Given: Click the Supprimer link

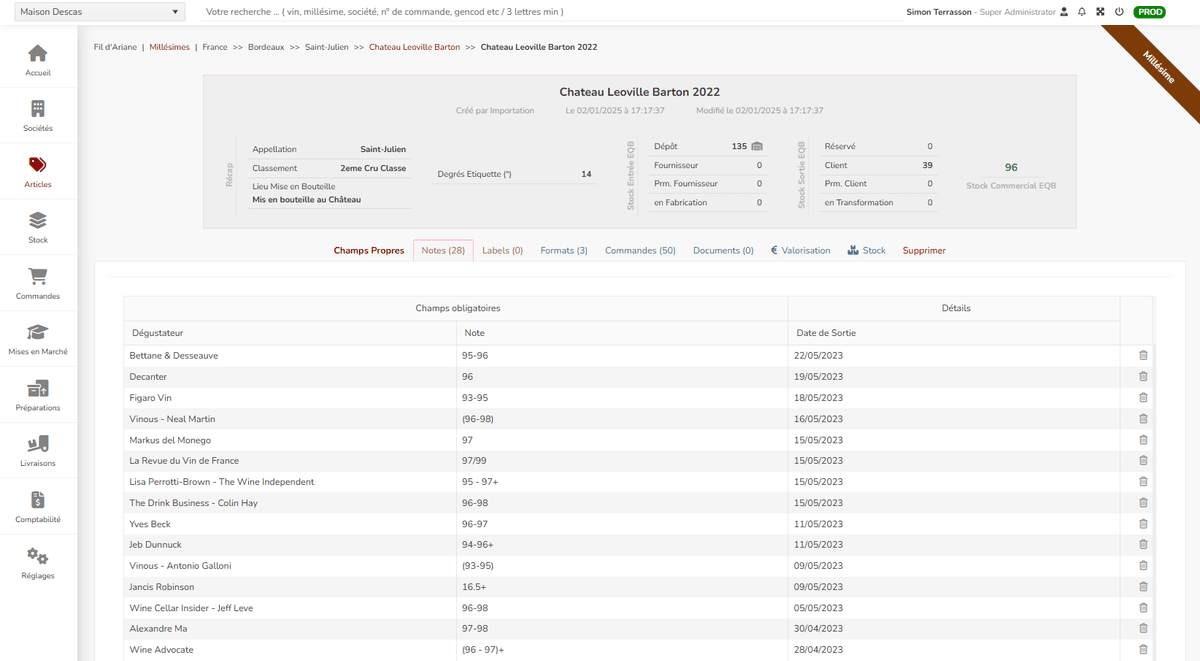Looking at the screenshot, I should coord(924,251).
